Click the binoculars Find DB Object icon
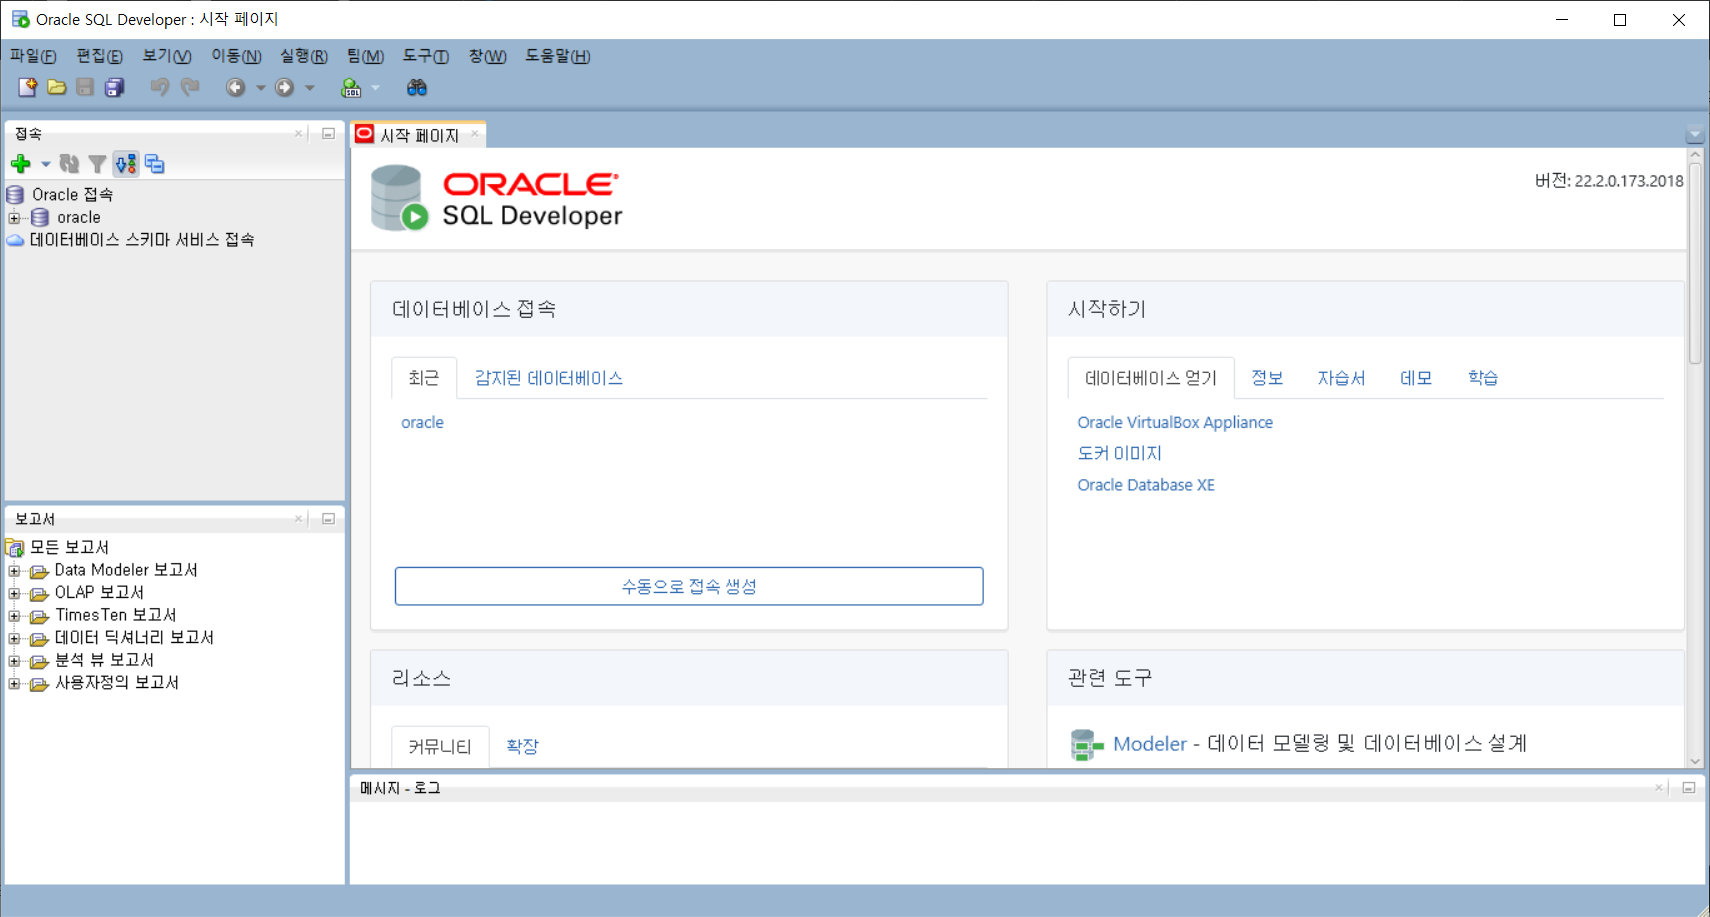Image resolution: width=1710 pixels, height=917 pixels. [417, 87]
